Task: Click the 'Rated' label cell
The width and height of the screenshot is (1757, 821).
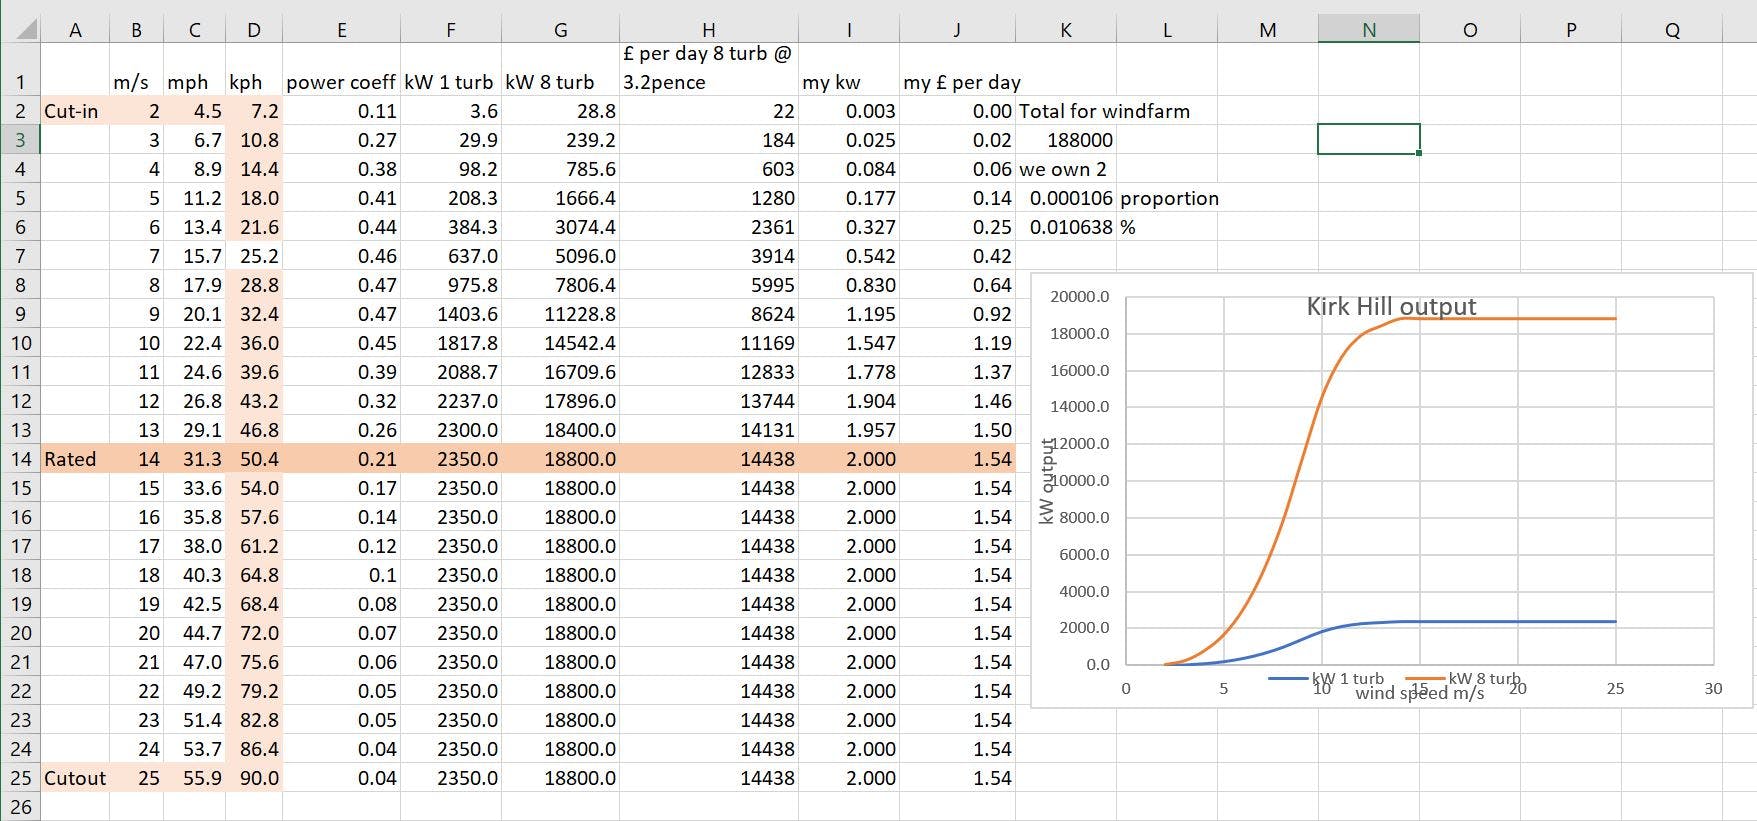Action: 75,459
